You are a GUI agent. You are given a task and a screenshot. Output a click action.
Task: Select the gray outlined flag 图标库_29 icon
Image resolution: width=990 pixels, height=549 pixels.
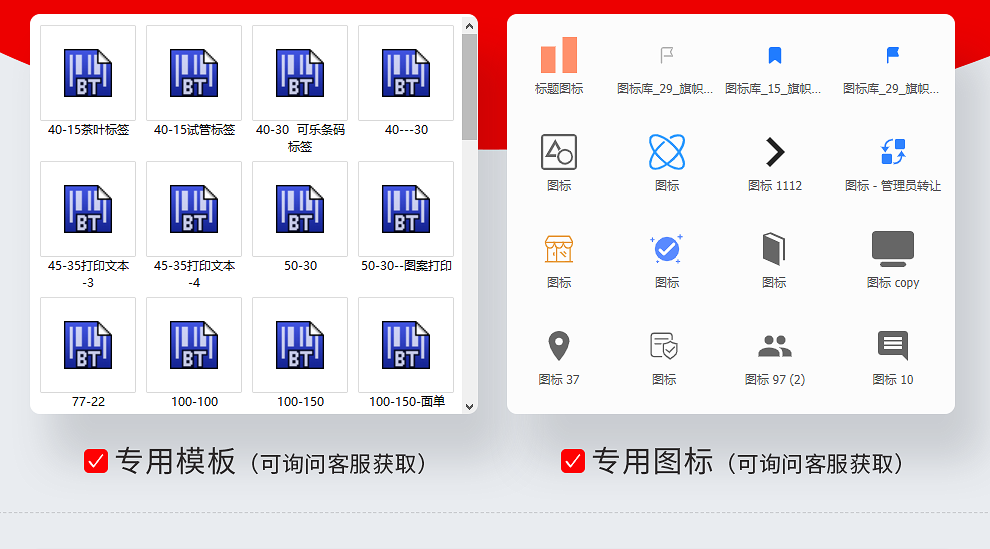click(x=667, y=55)
